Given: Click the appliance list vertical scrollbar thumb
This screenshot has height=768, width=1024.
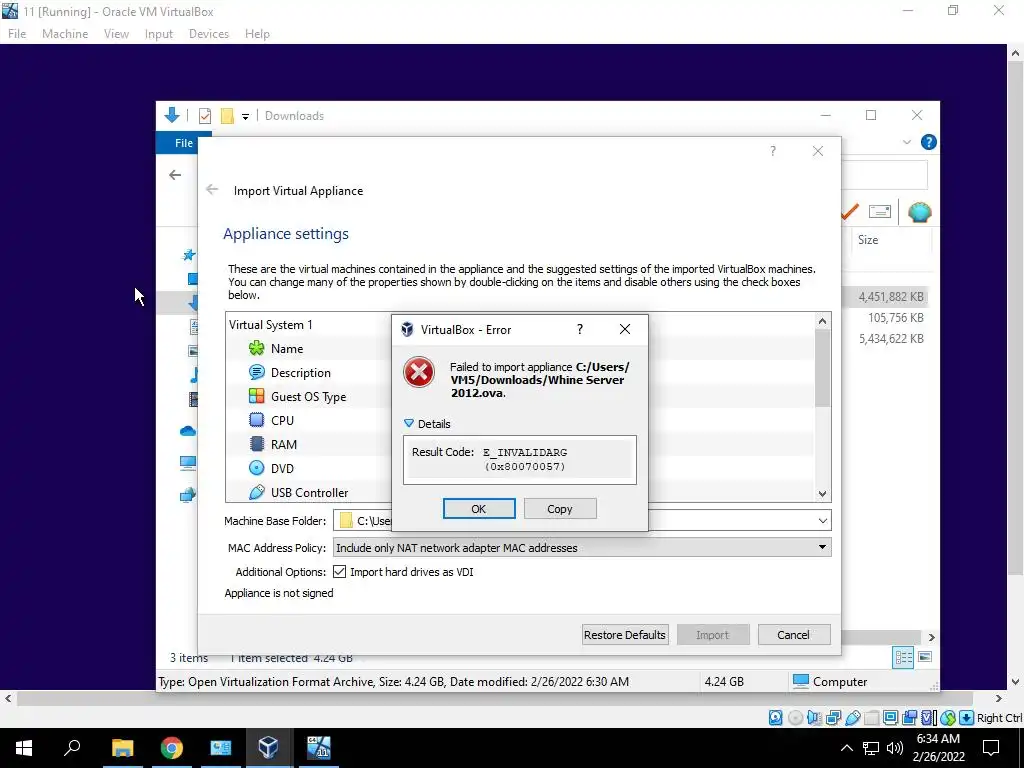Looking at the screenshot, I should click(822, 368).
